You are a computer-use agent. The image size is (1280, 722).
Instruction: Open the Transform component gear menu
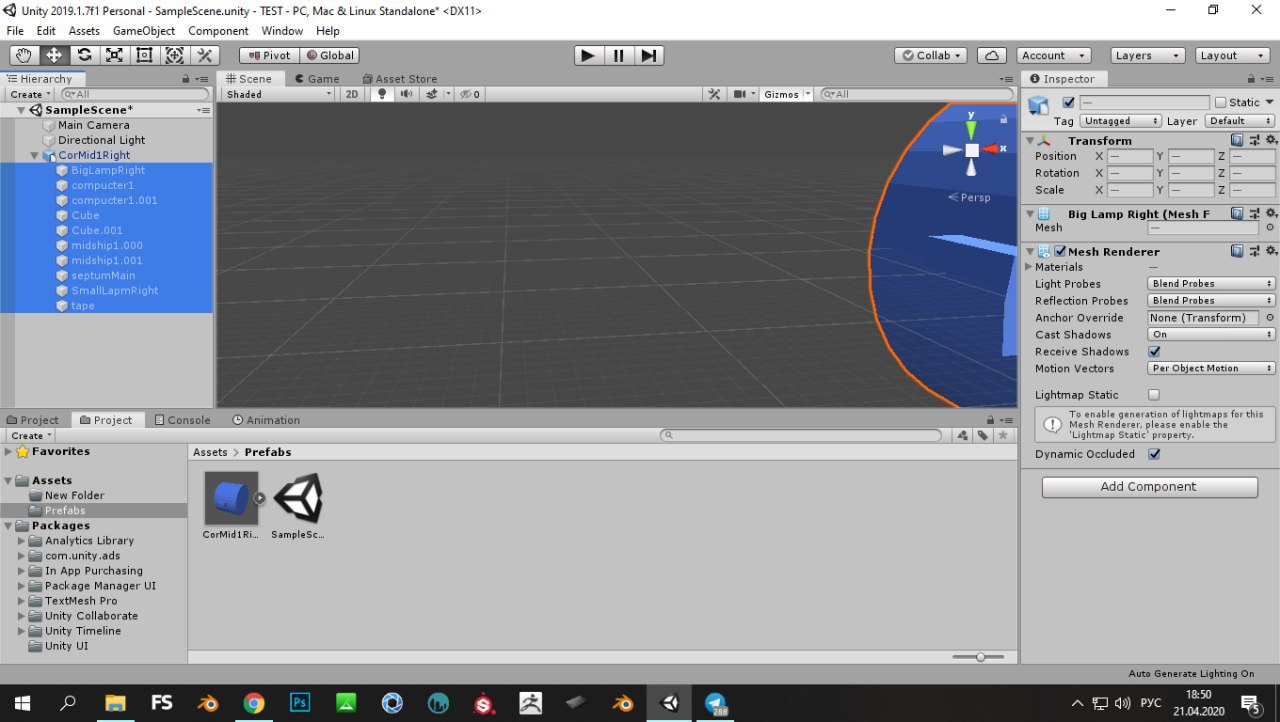(x=1271, y=141)
